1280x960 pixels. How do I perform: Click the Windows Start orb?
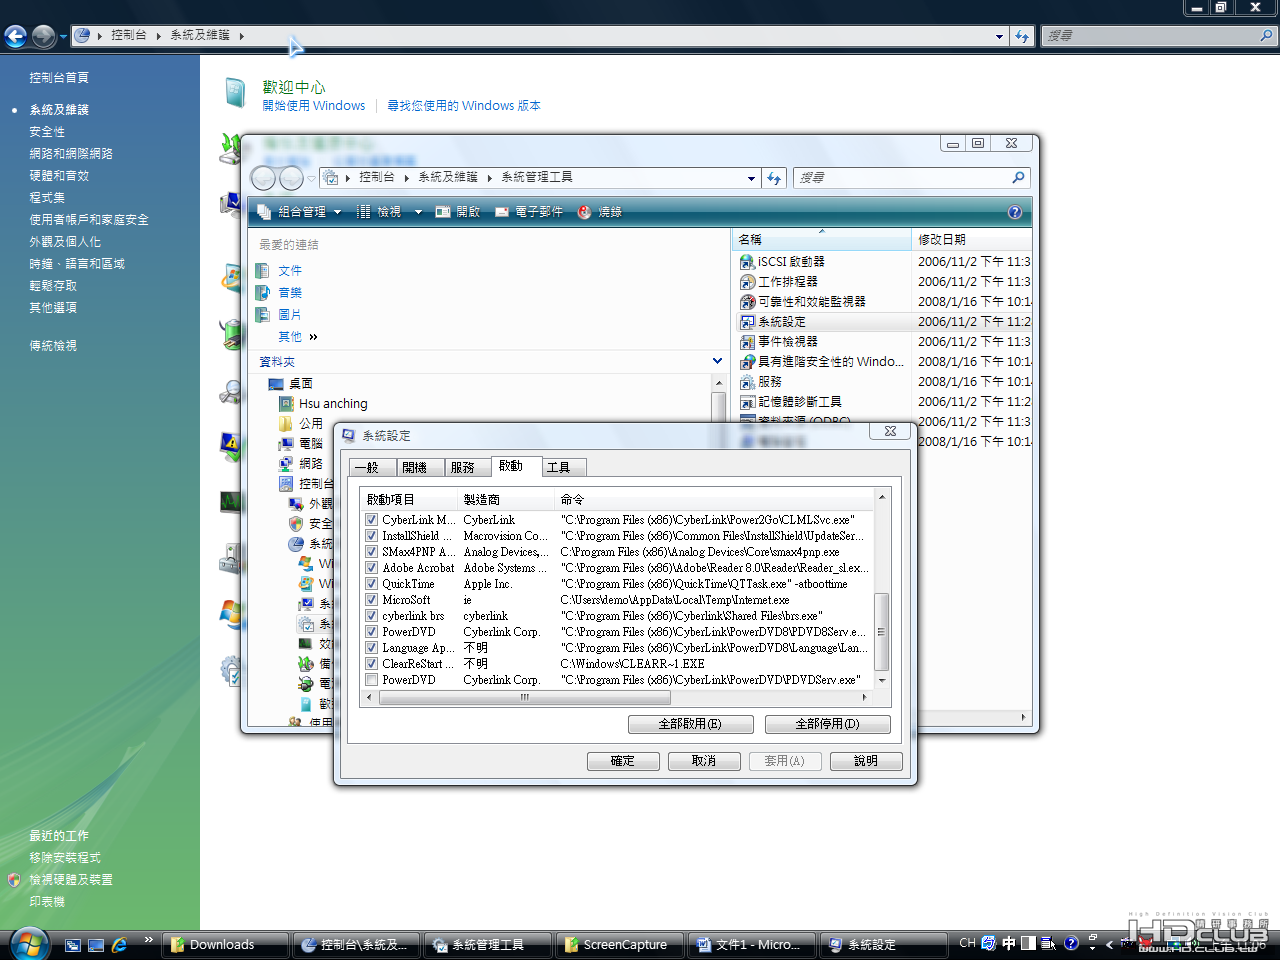(x=28, y=943)
